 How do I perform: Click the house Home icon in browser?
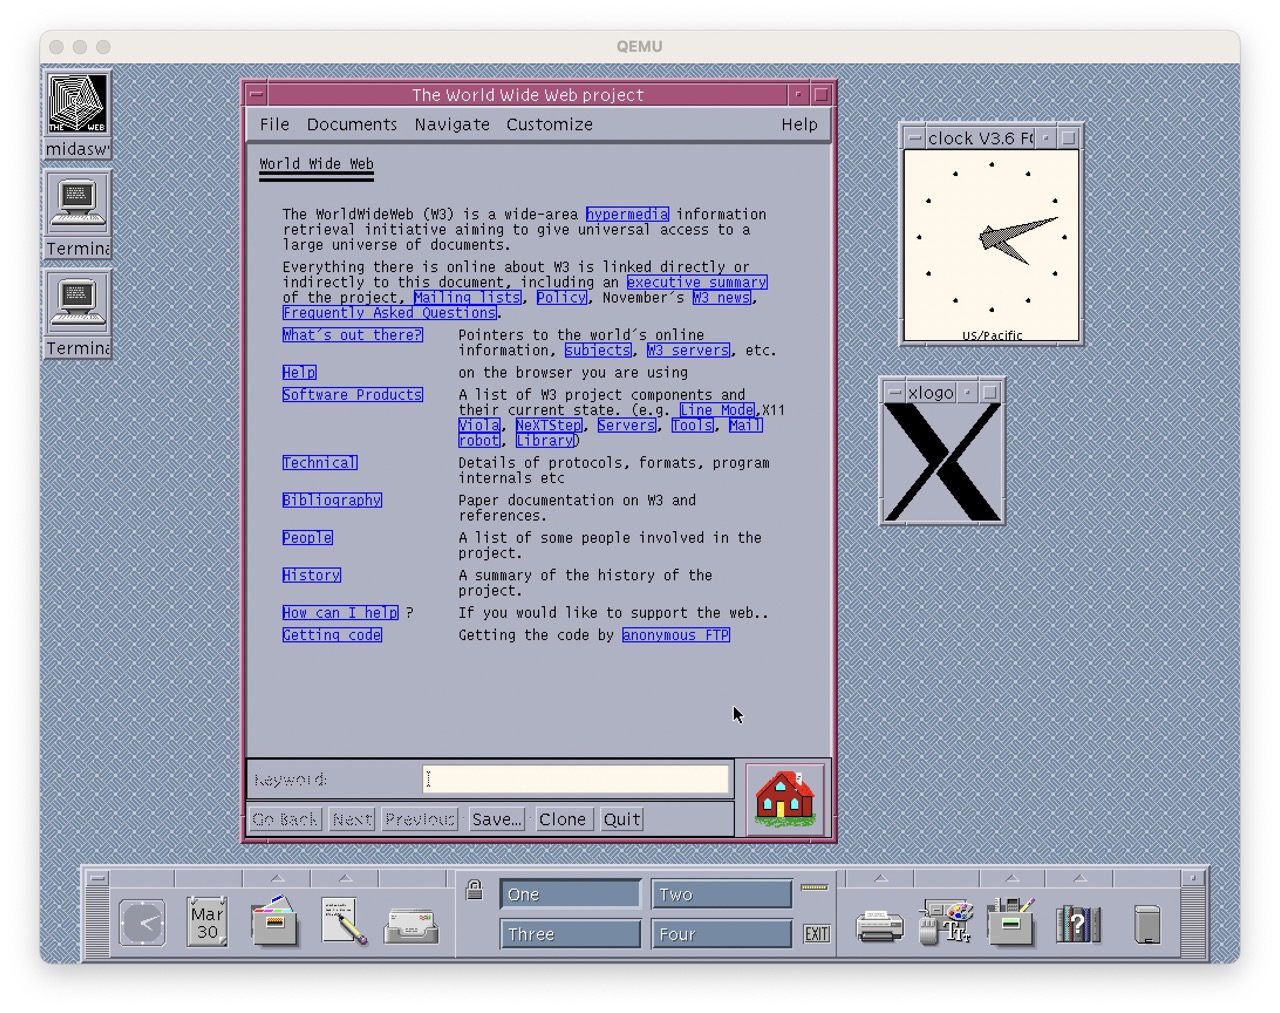click(x=785, y=798)
